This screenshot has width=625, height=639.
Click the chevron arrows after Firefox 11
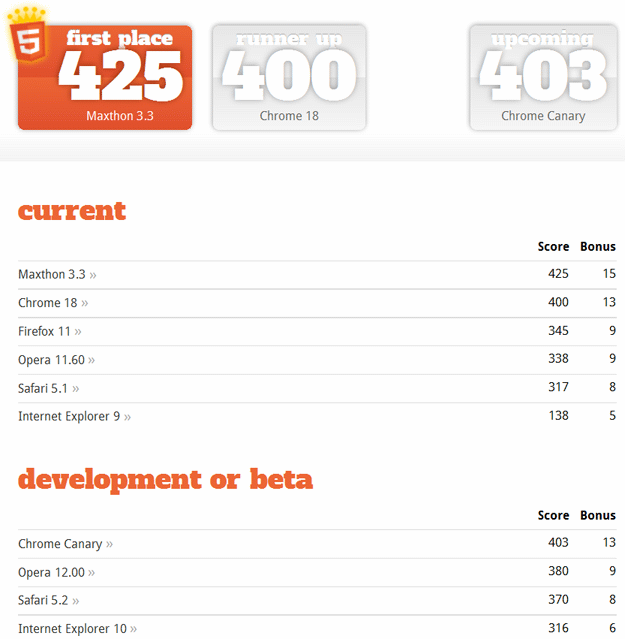point(78,332)
